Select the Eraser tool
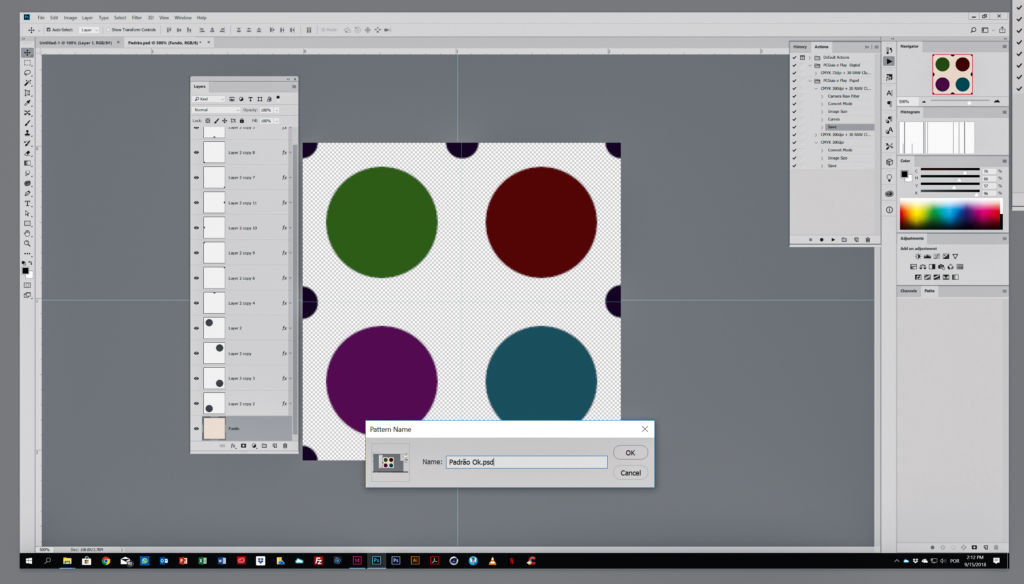1024x584 pixels. [x=27, y=153]
